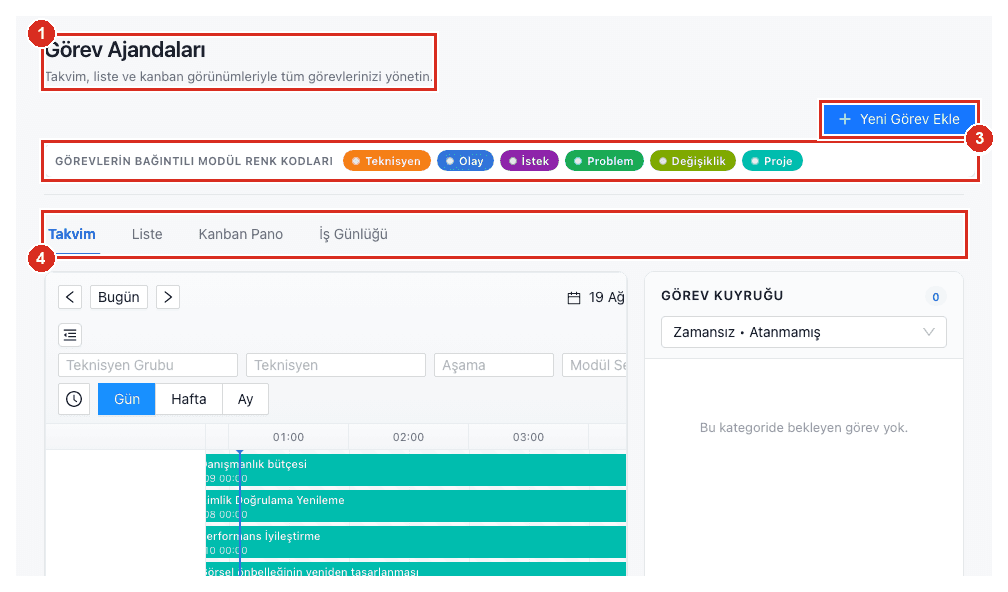Open the 'yeniden tasarlanması' task bar
The image size is (1008, 592).
tap(416, 570)
